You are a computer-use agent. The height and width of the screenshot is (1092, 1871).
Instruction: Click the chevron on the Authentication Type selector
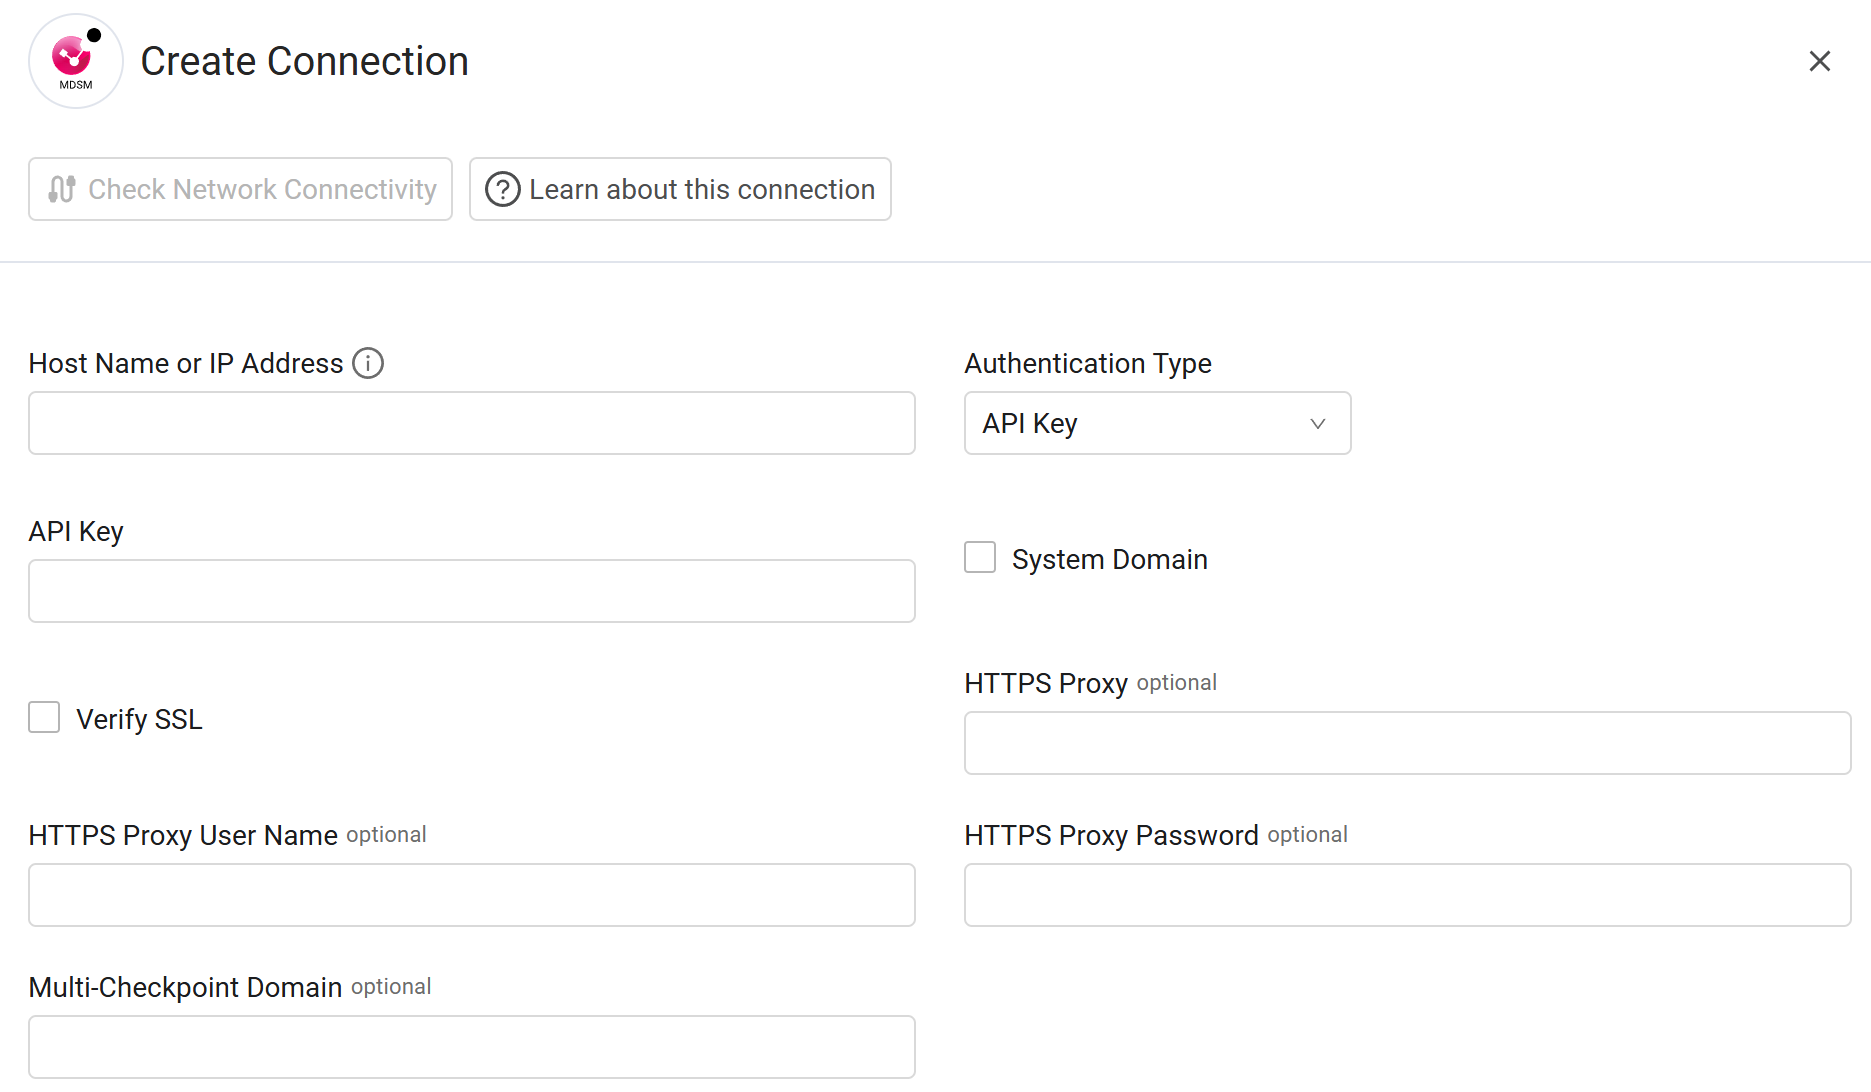tap(1317, 423)
